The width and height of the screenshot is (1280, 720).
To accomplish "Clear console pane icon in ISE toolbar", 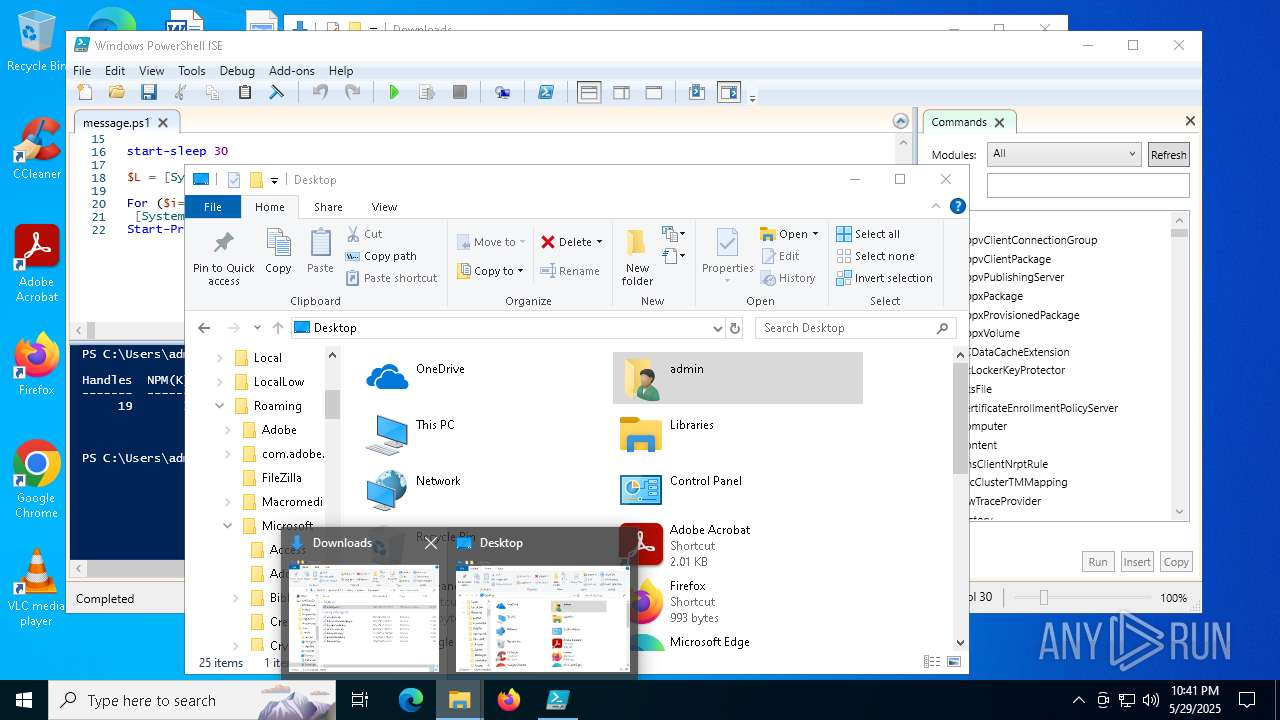I will point(277,92).
